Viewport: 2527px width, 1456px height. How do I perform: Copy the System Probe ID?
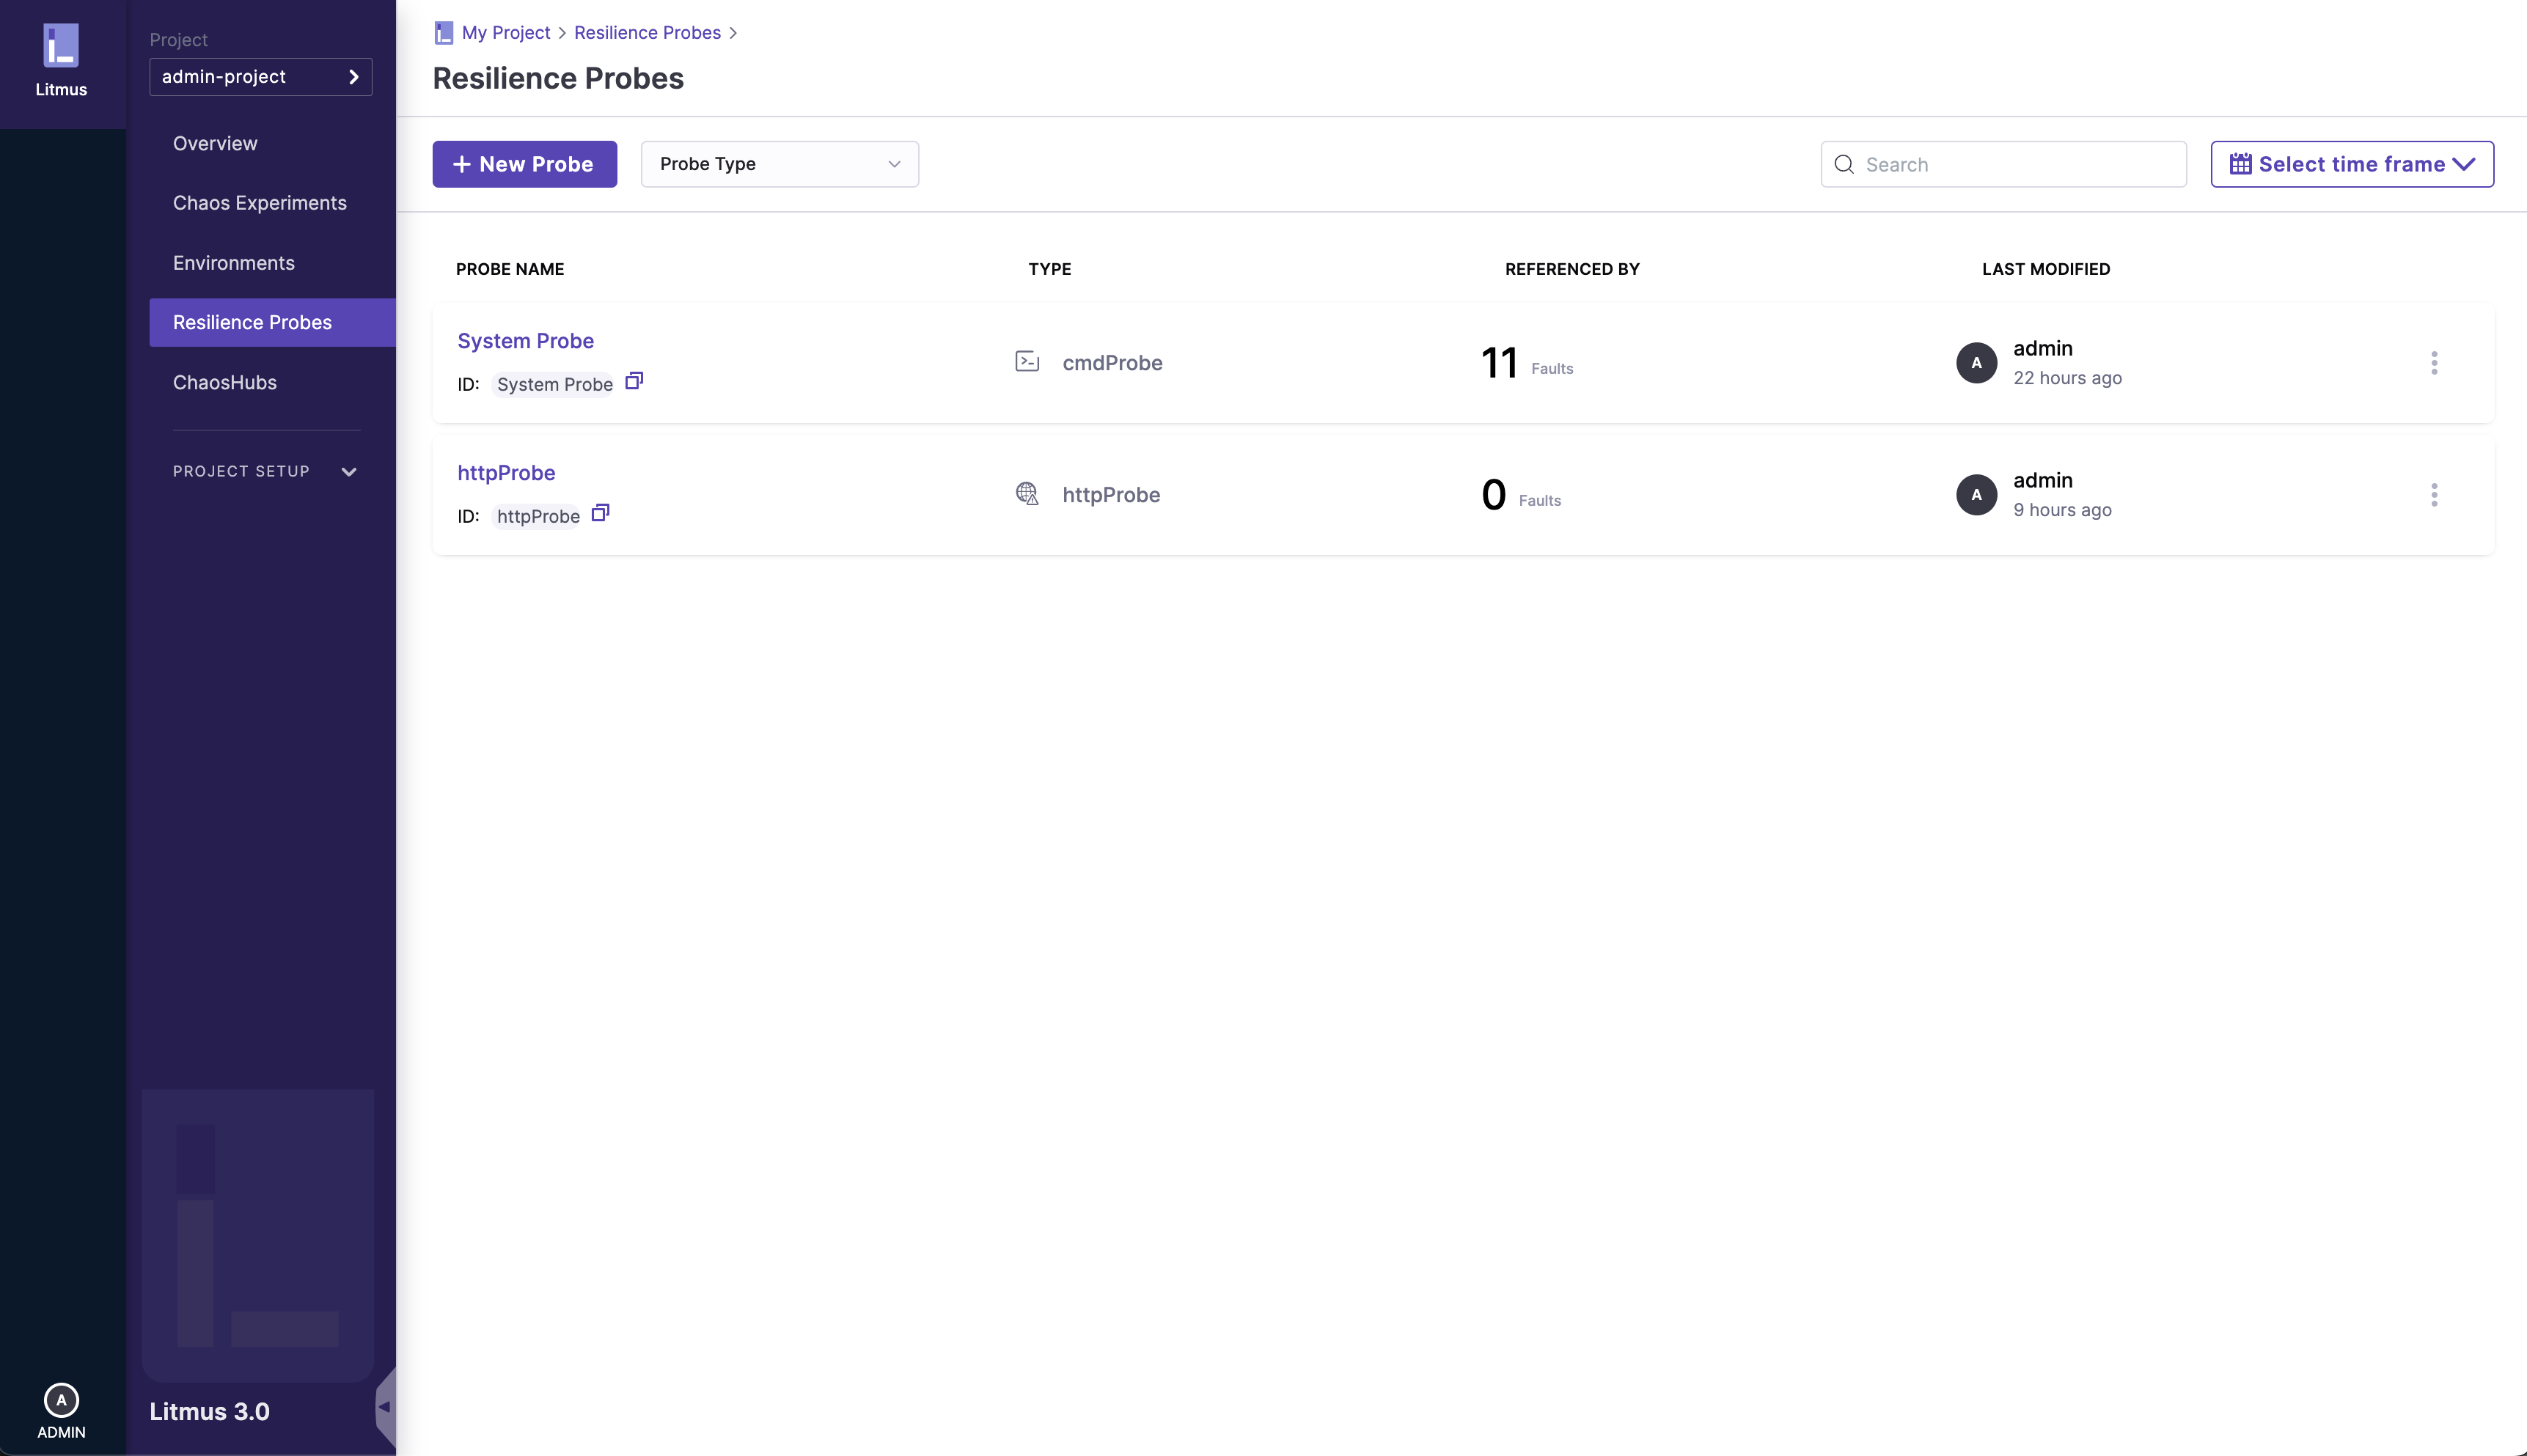[x=634, y=381]
